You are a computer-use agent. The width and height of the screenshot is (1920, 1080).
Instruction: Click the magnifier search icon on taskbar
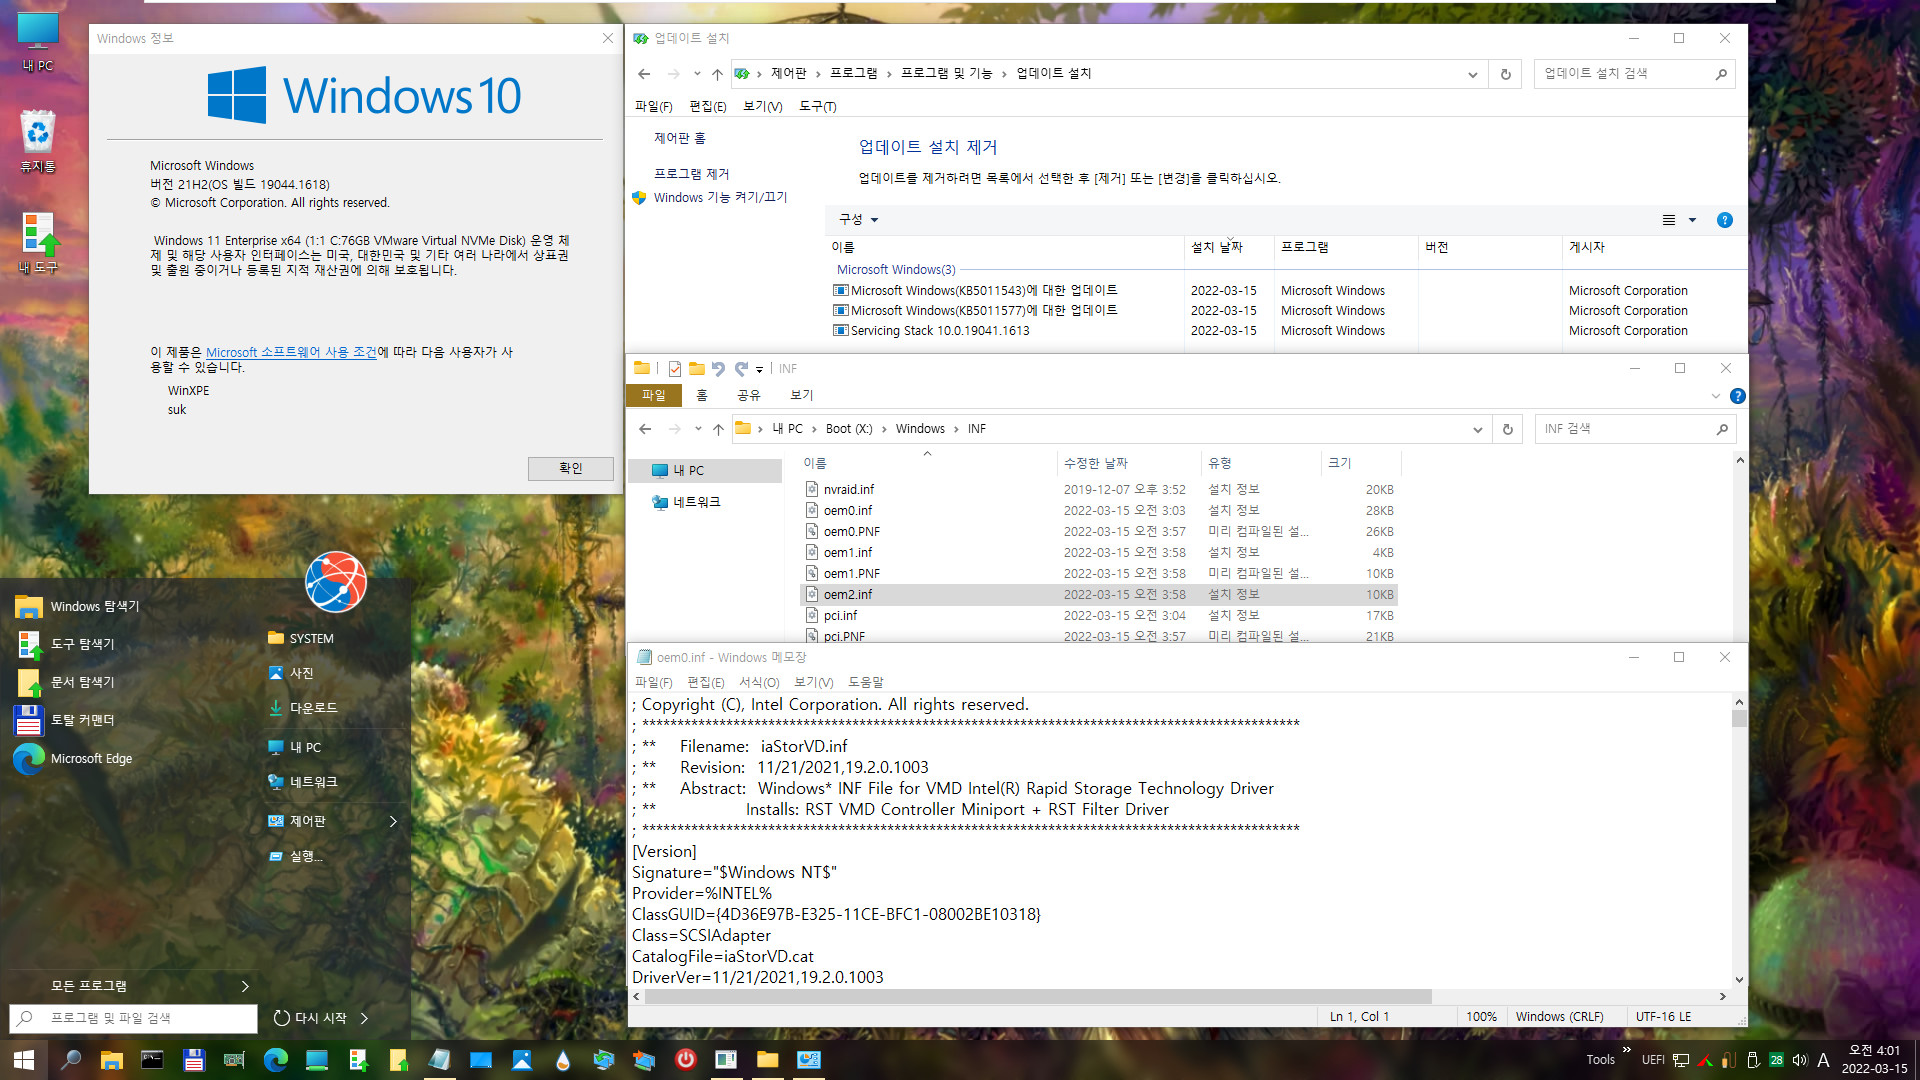70,1060
